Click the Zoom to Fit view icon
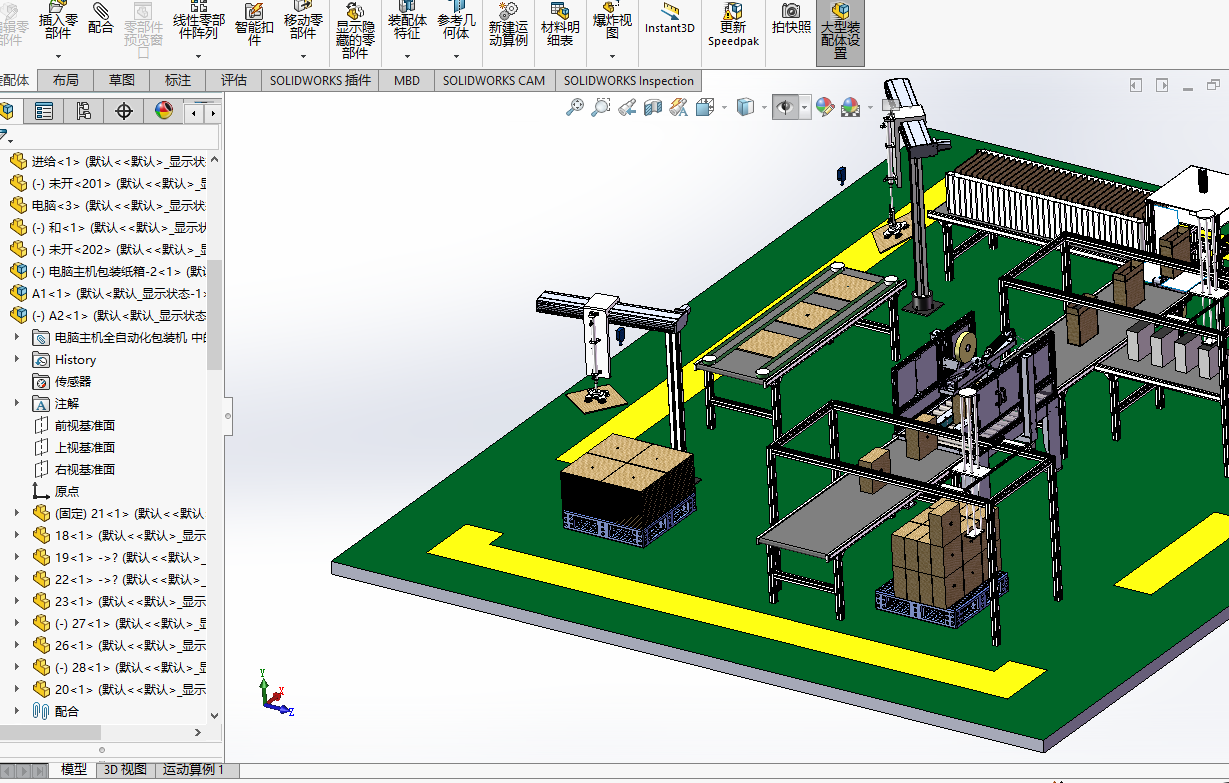The height and width of the screenshot is (783, 1229). (575, 107)
